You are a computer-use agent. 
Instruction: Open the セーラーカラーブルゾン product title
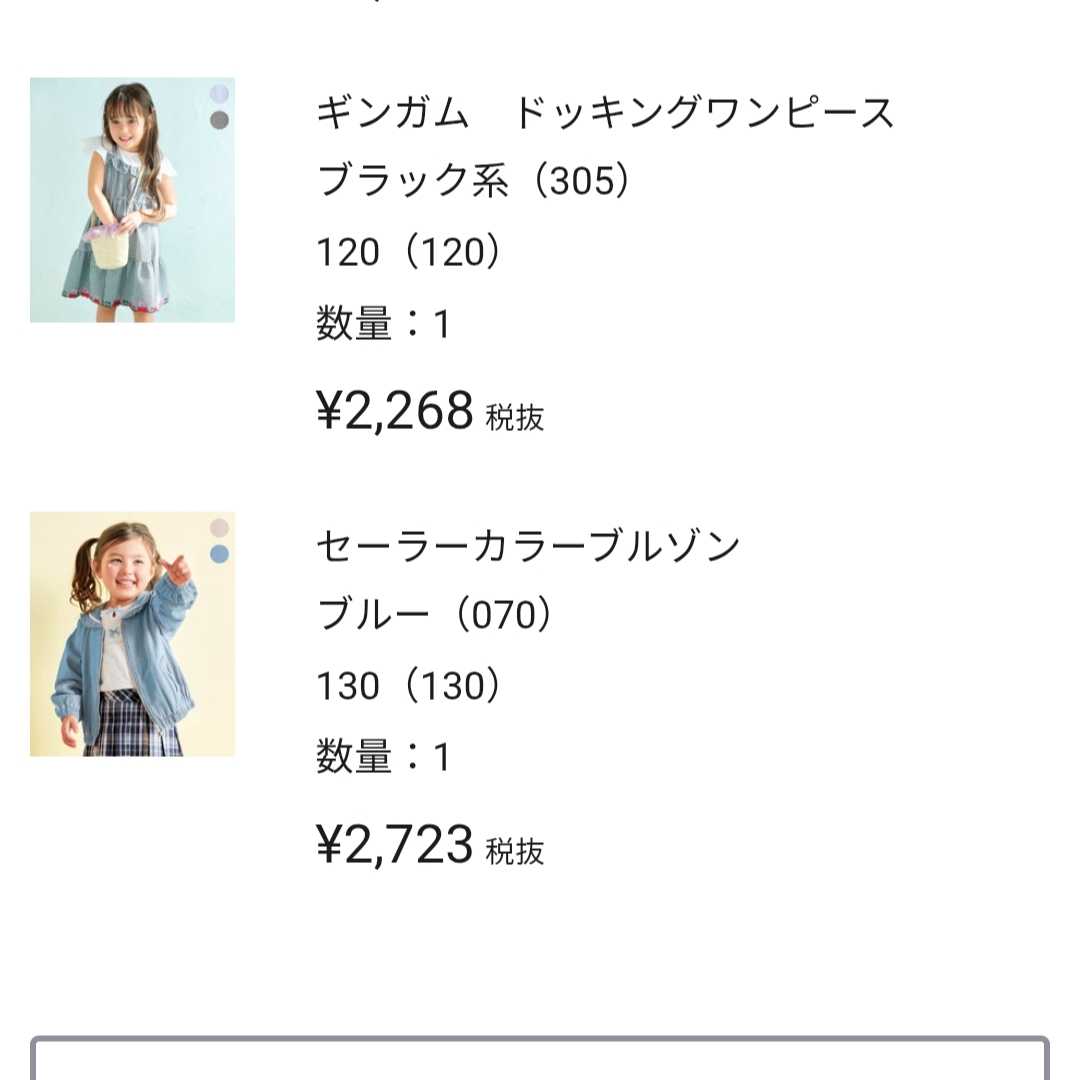click(528, 546)
